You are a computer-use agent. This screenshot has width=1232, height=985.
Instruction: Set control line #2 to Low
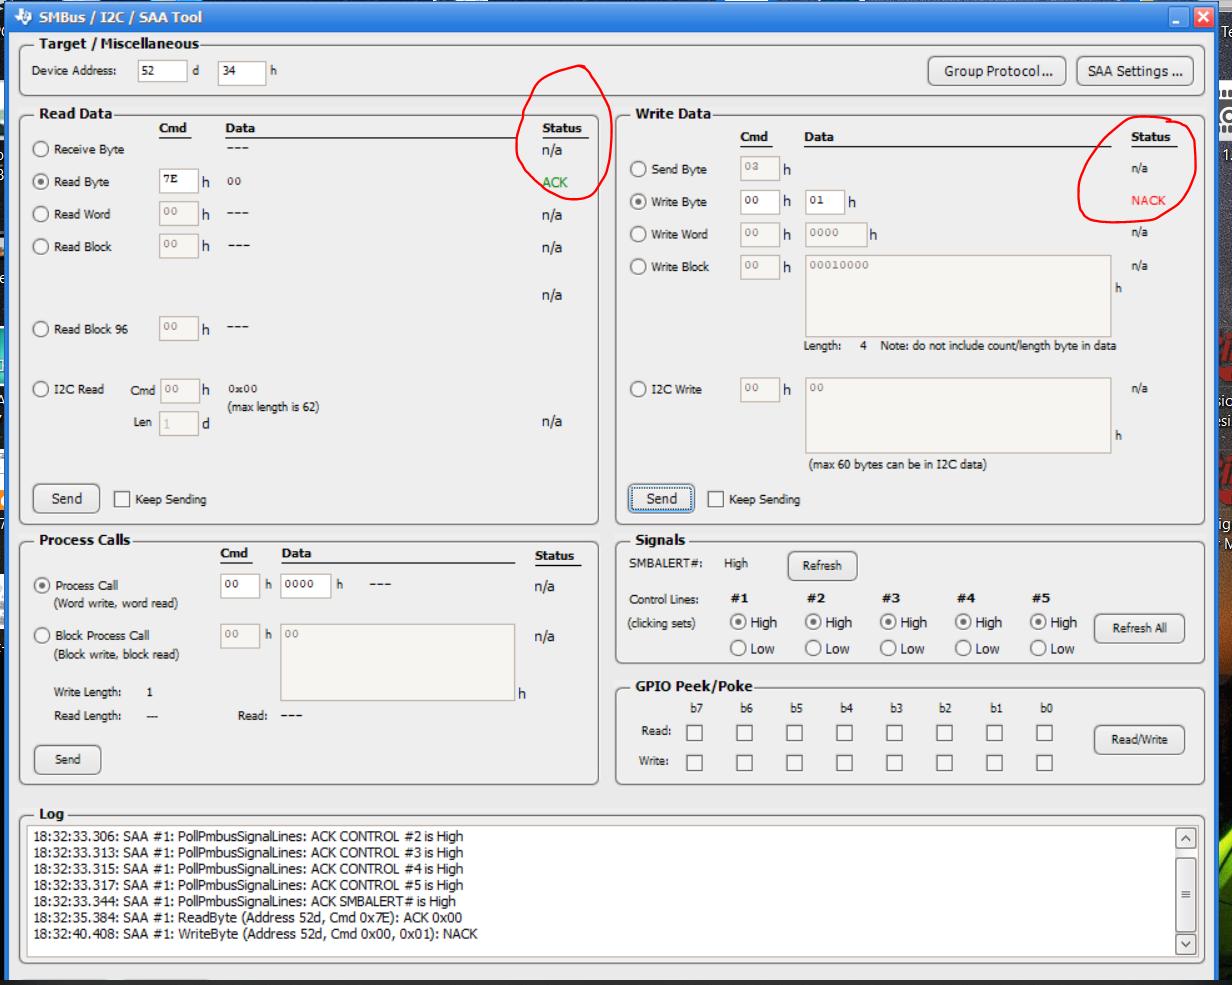[x=813, y=649]
